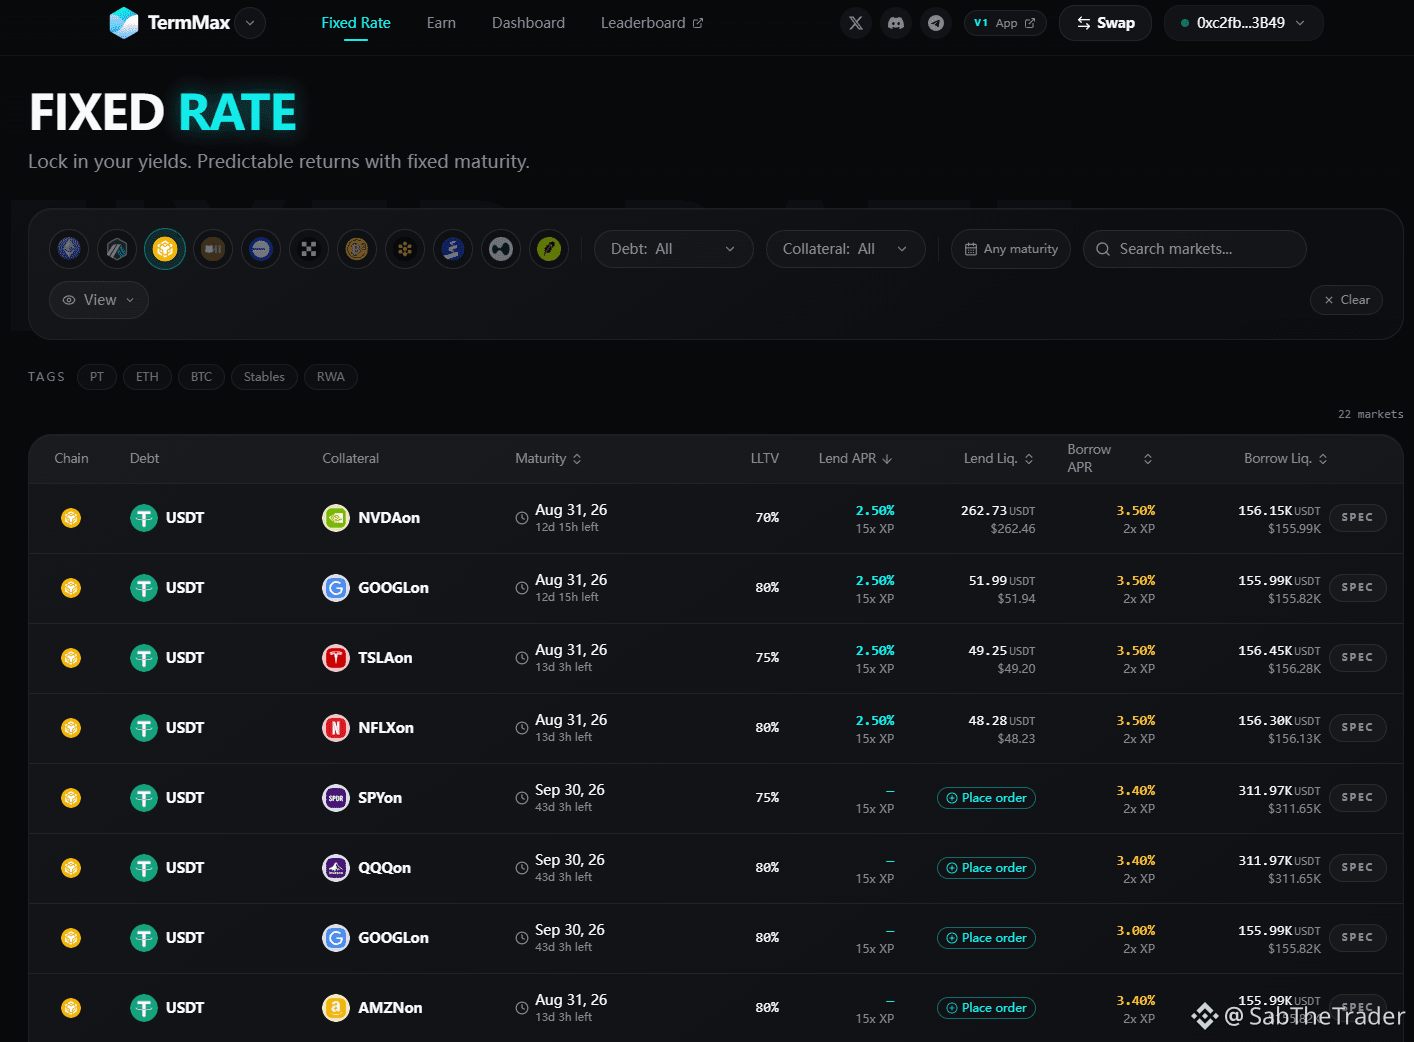Viewport: 1414px width, 1042px height.
Task: Sort the table by Borrow Liq.
Action: (1286, 459)
